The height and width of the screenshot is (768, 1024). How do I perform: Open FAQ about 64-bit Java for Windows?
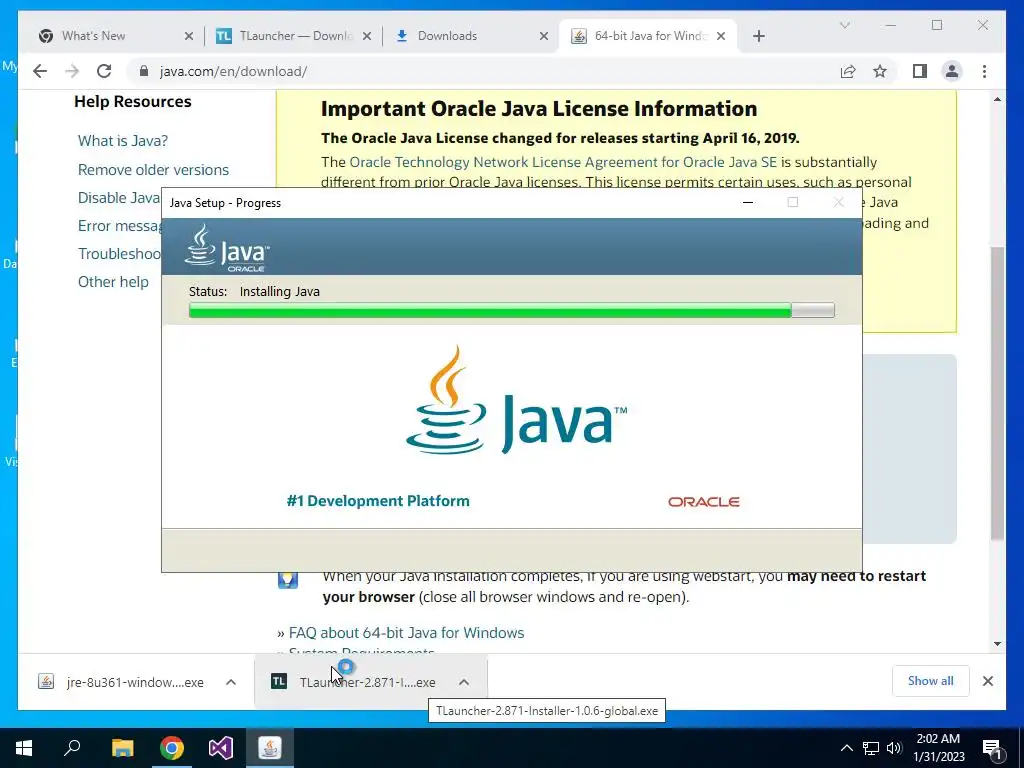pyautogui.click(x=406, y=633)
